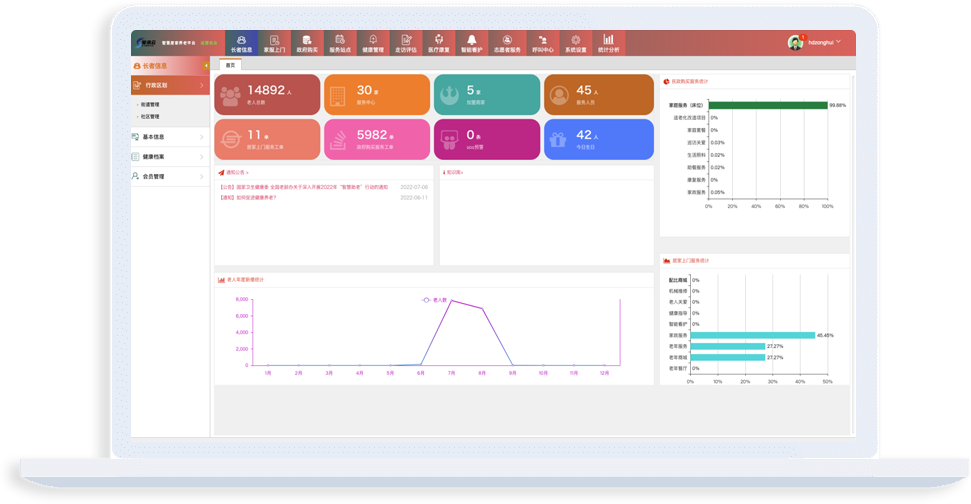Screen dimensions: 971x504
Task: Open the 智能看护 bell icon in the top navigation
Action: (472, 40)
